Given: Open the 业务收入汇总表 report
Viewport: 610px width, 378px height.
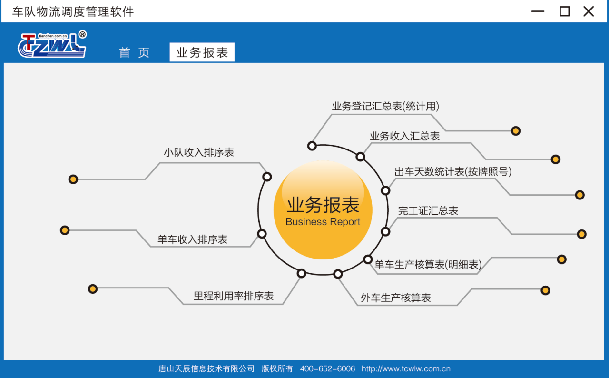Looking at the screenshot, I should pos(405,136).
